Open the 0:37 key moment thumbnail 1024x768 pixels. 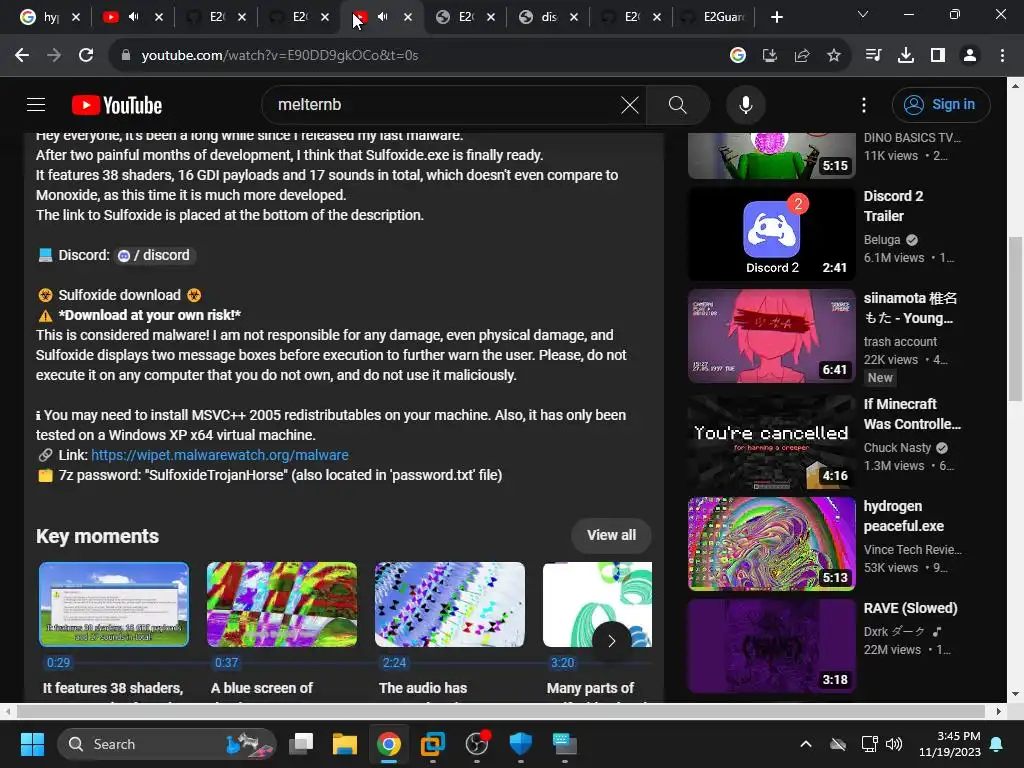281,604
